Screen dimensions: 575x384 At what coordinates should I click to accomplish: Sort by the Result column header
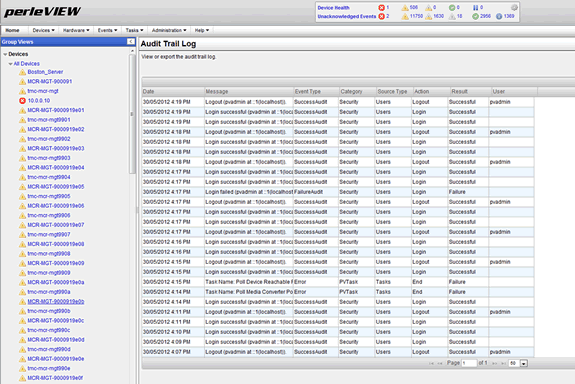coord(471,92)
